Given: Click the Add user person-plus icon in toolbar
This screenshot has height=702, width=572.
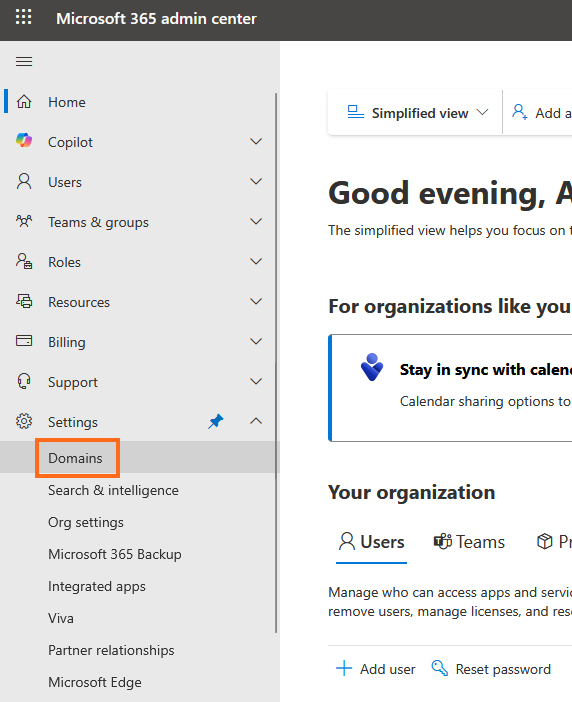Looking at the screenshot, I should [x=520, y=112].
